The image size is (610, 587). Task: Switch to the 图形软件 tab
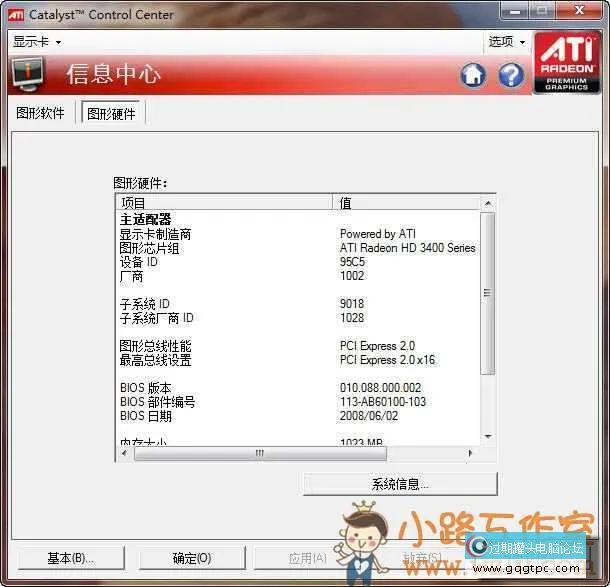click(x=41, y=113)
